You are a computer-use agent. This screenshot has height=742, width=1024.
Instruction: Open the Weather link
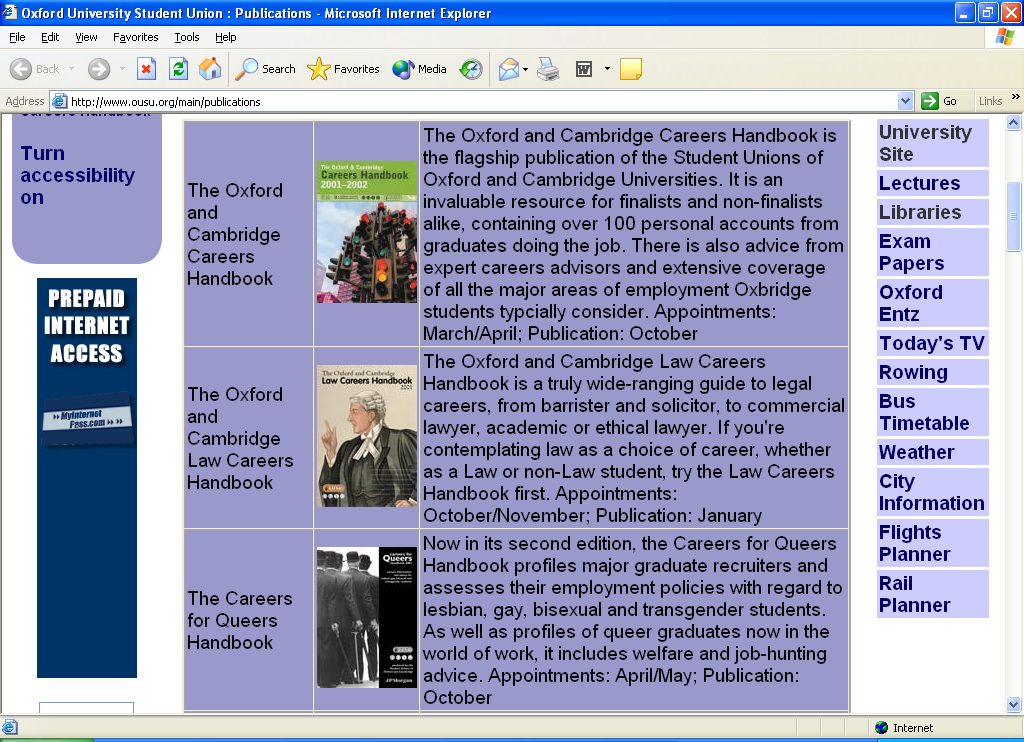(x=932, y=452)
